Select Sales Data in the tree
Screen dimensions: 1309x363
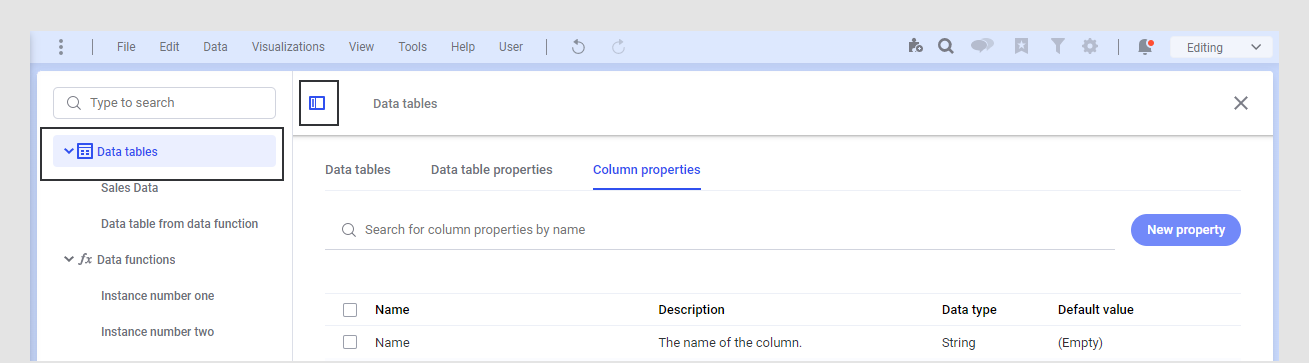pyautogui.click(x=130, y=188)
